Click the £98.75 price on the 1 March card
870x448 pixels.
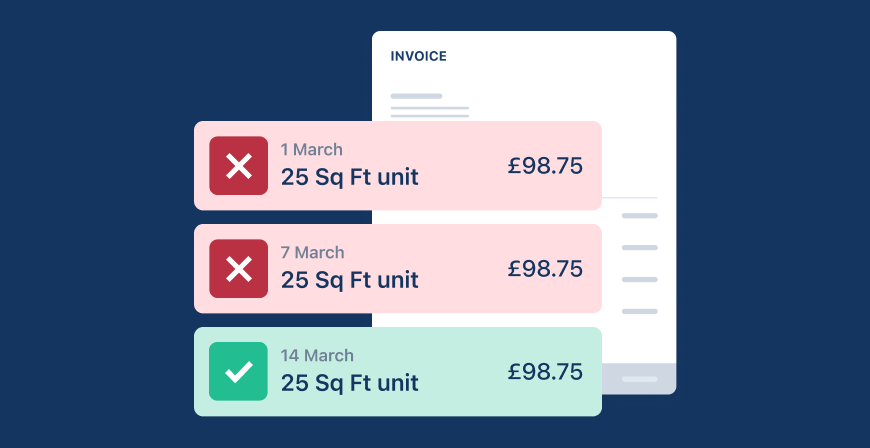coord(545,166)
